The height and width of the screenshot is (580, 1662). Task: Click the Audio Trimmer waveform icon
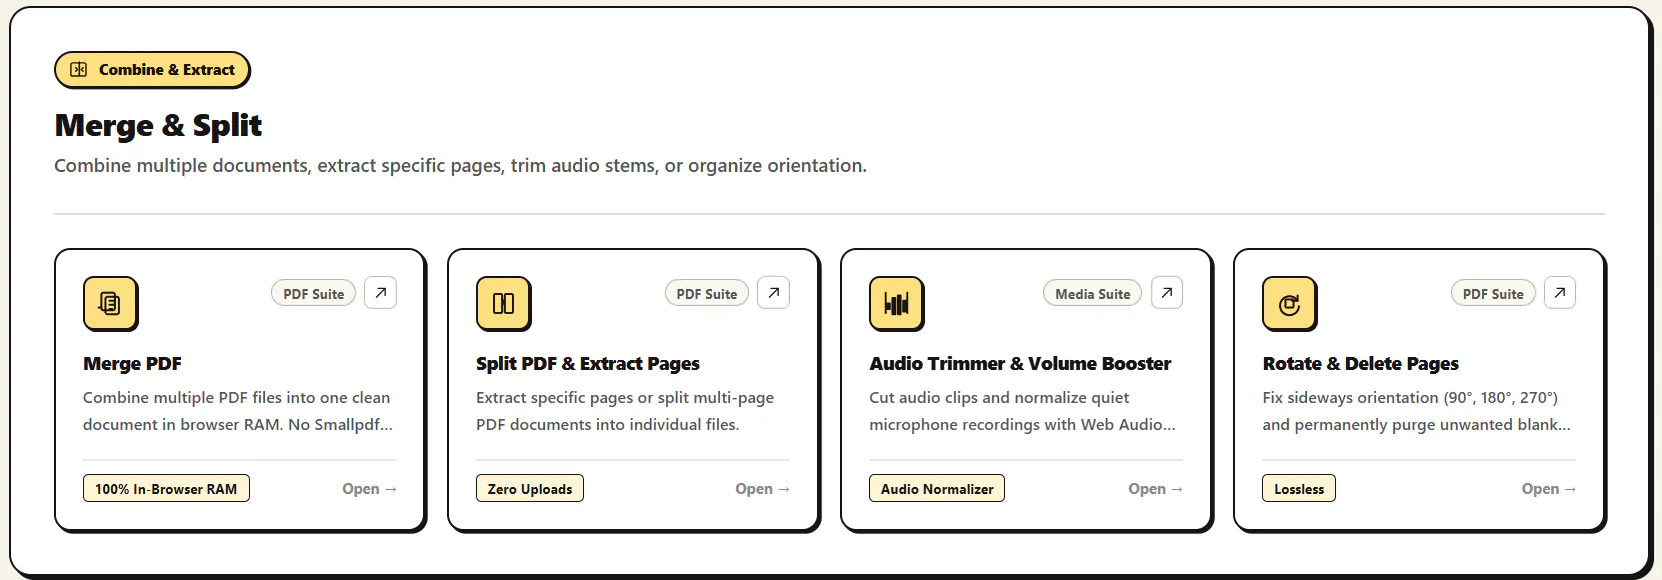[896, 303]
